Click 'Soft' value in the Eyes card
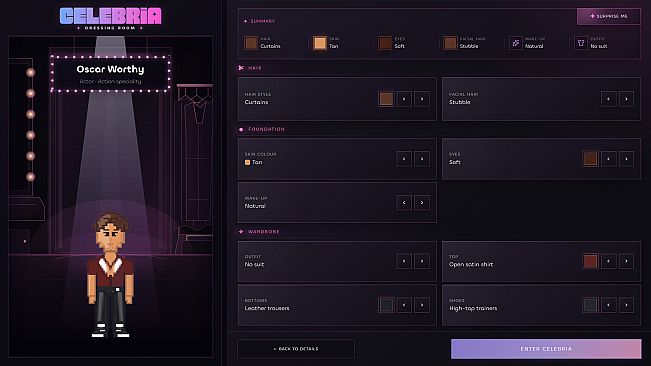The image size is (651, 366). [x=455, y=162]
